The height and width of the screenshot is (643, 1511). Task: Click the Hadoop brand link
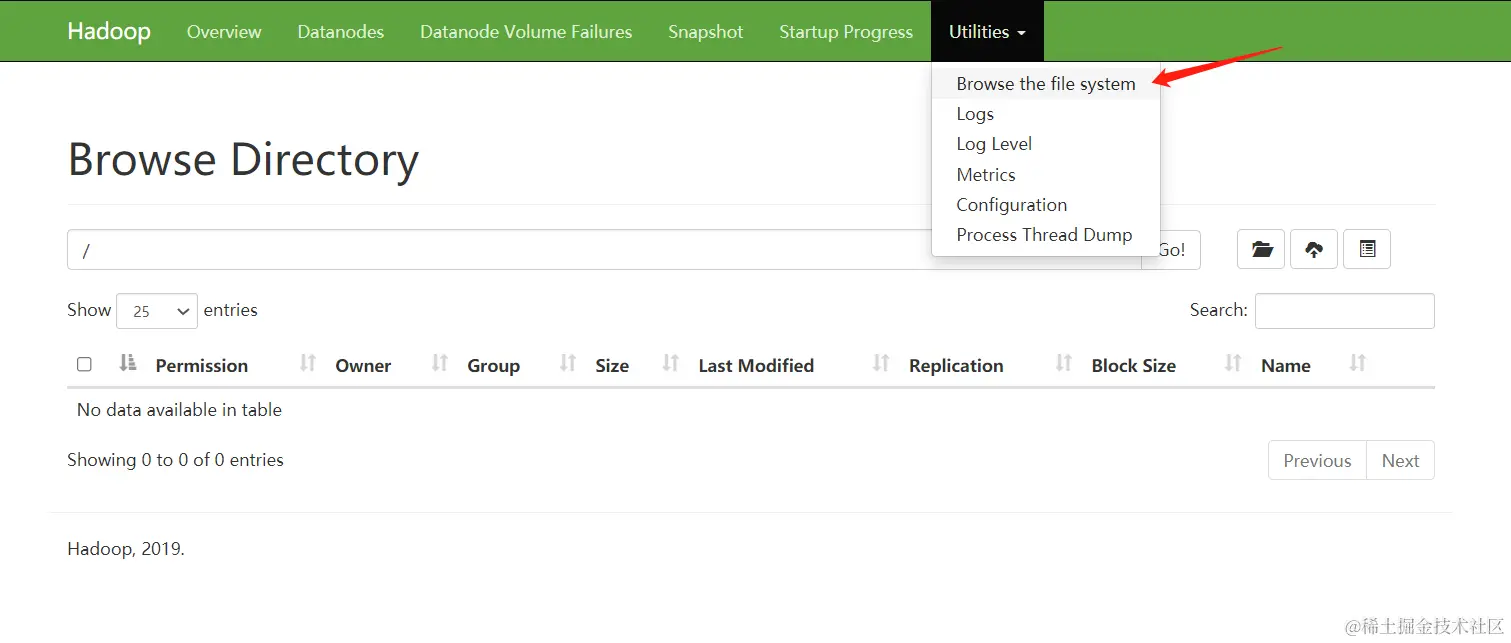109,31
